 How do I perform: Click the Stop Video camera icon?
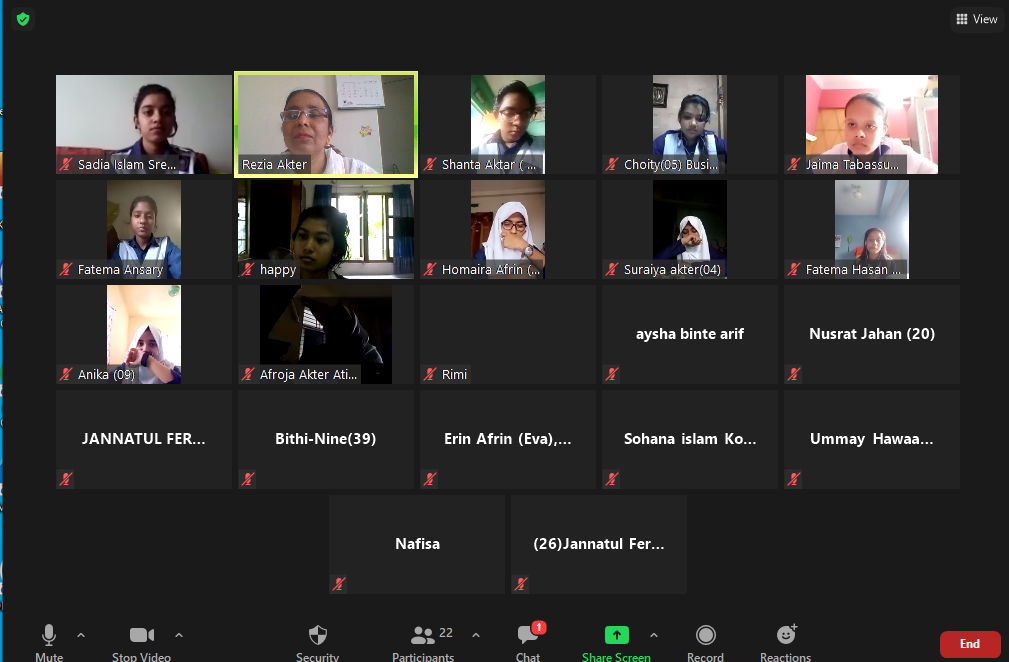pyautogui.click(x=142, y=635)
